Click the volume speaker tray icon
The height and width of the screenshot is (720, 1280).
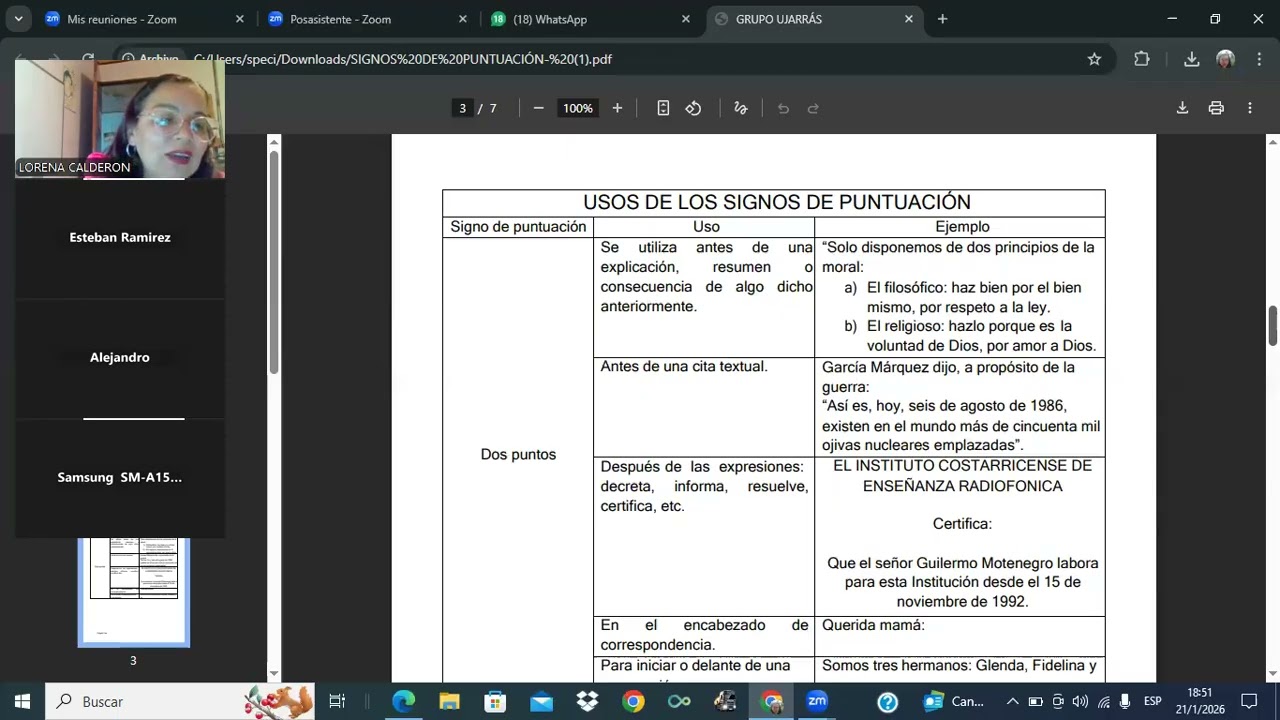point(1080,702)
